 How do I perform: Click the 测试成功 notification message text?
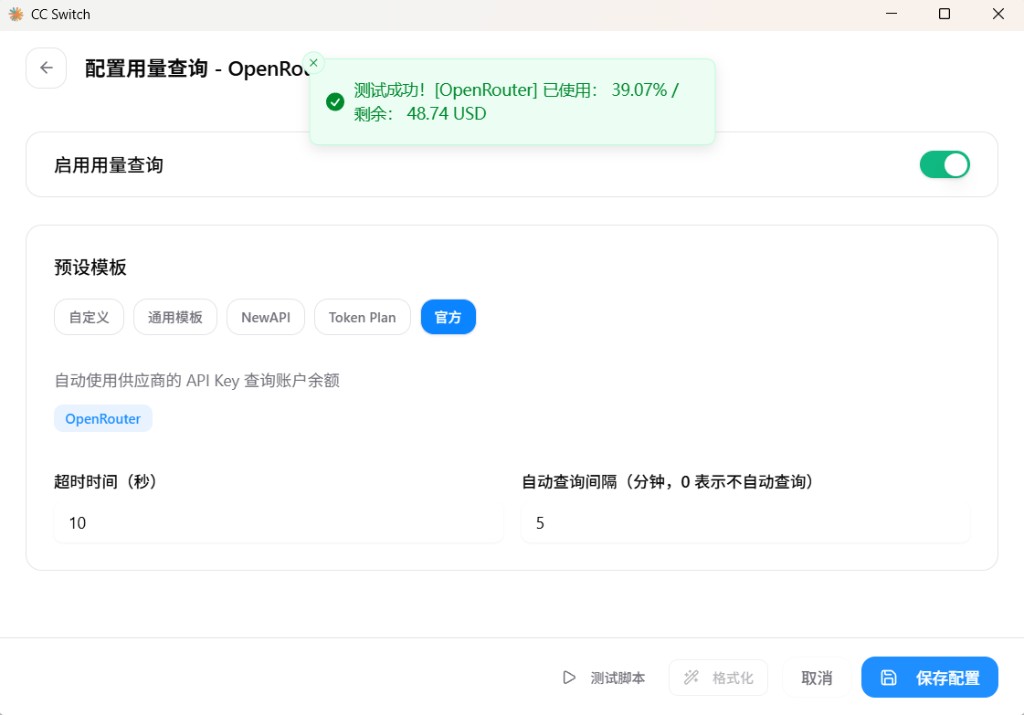[516, 102]
